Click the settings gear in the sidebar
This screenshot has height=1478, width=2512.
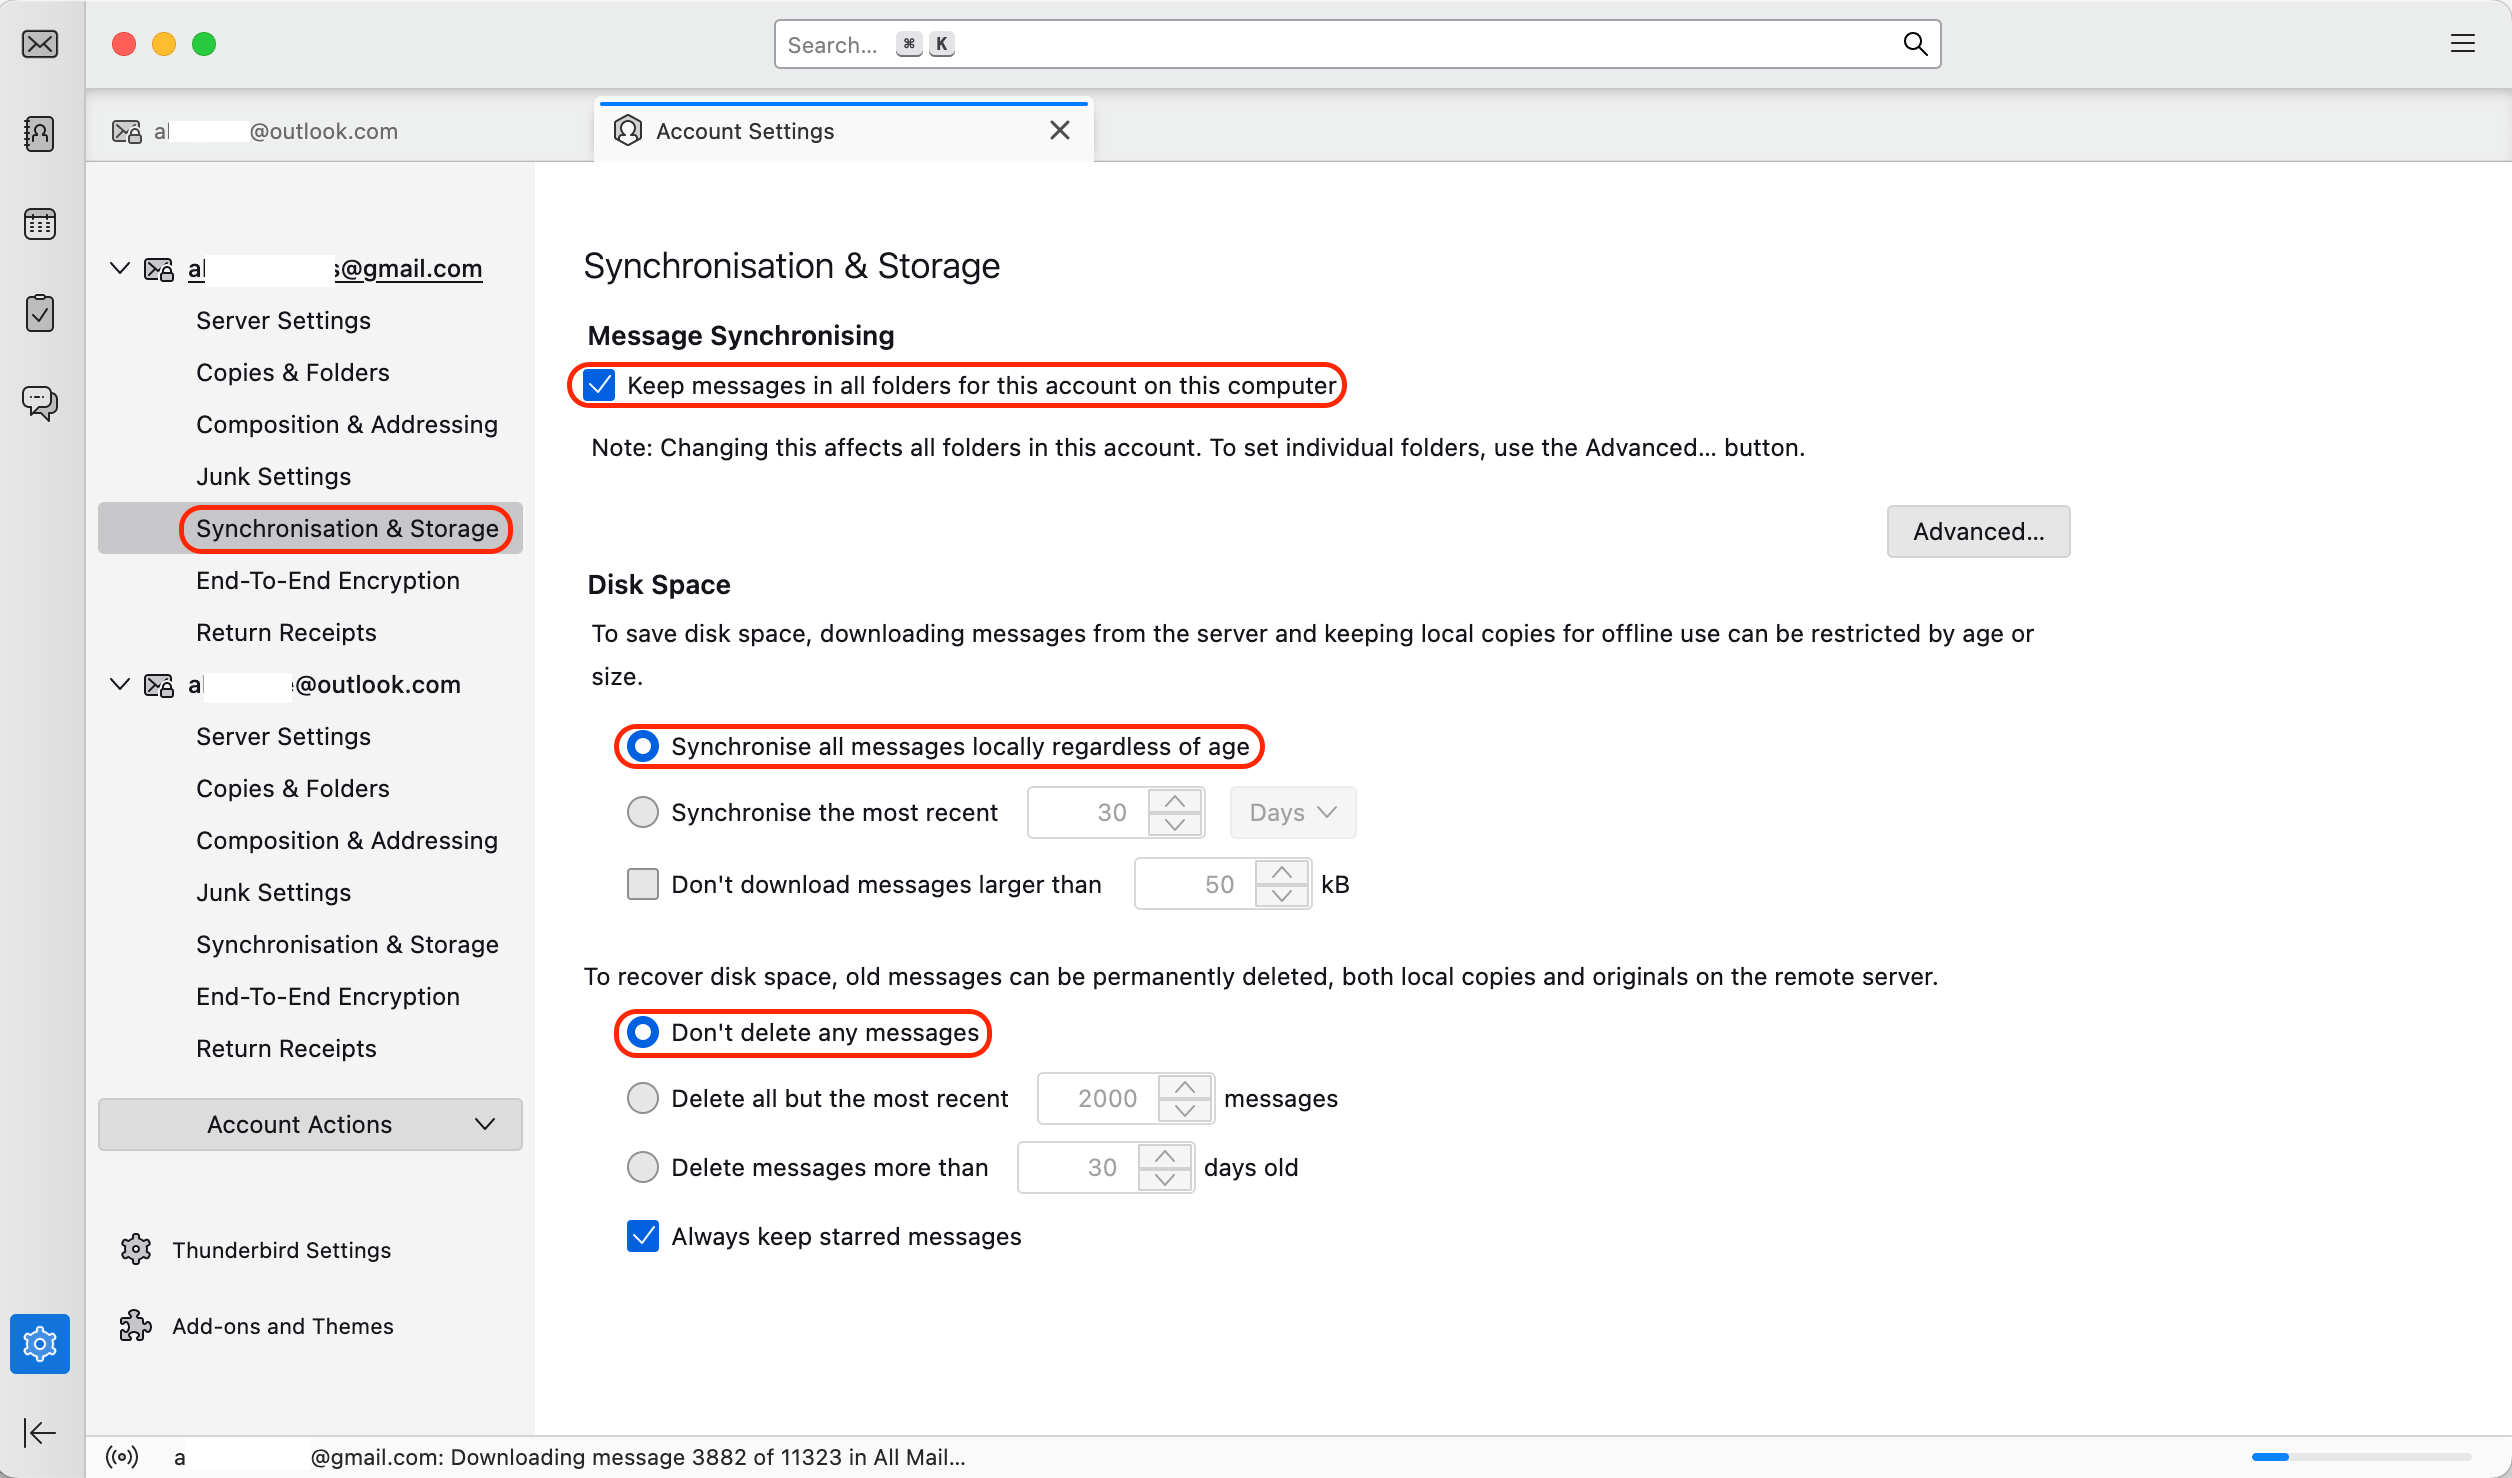[39, 1343]
